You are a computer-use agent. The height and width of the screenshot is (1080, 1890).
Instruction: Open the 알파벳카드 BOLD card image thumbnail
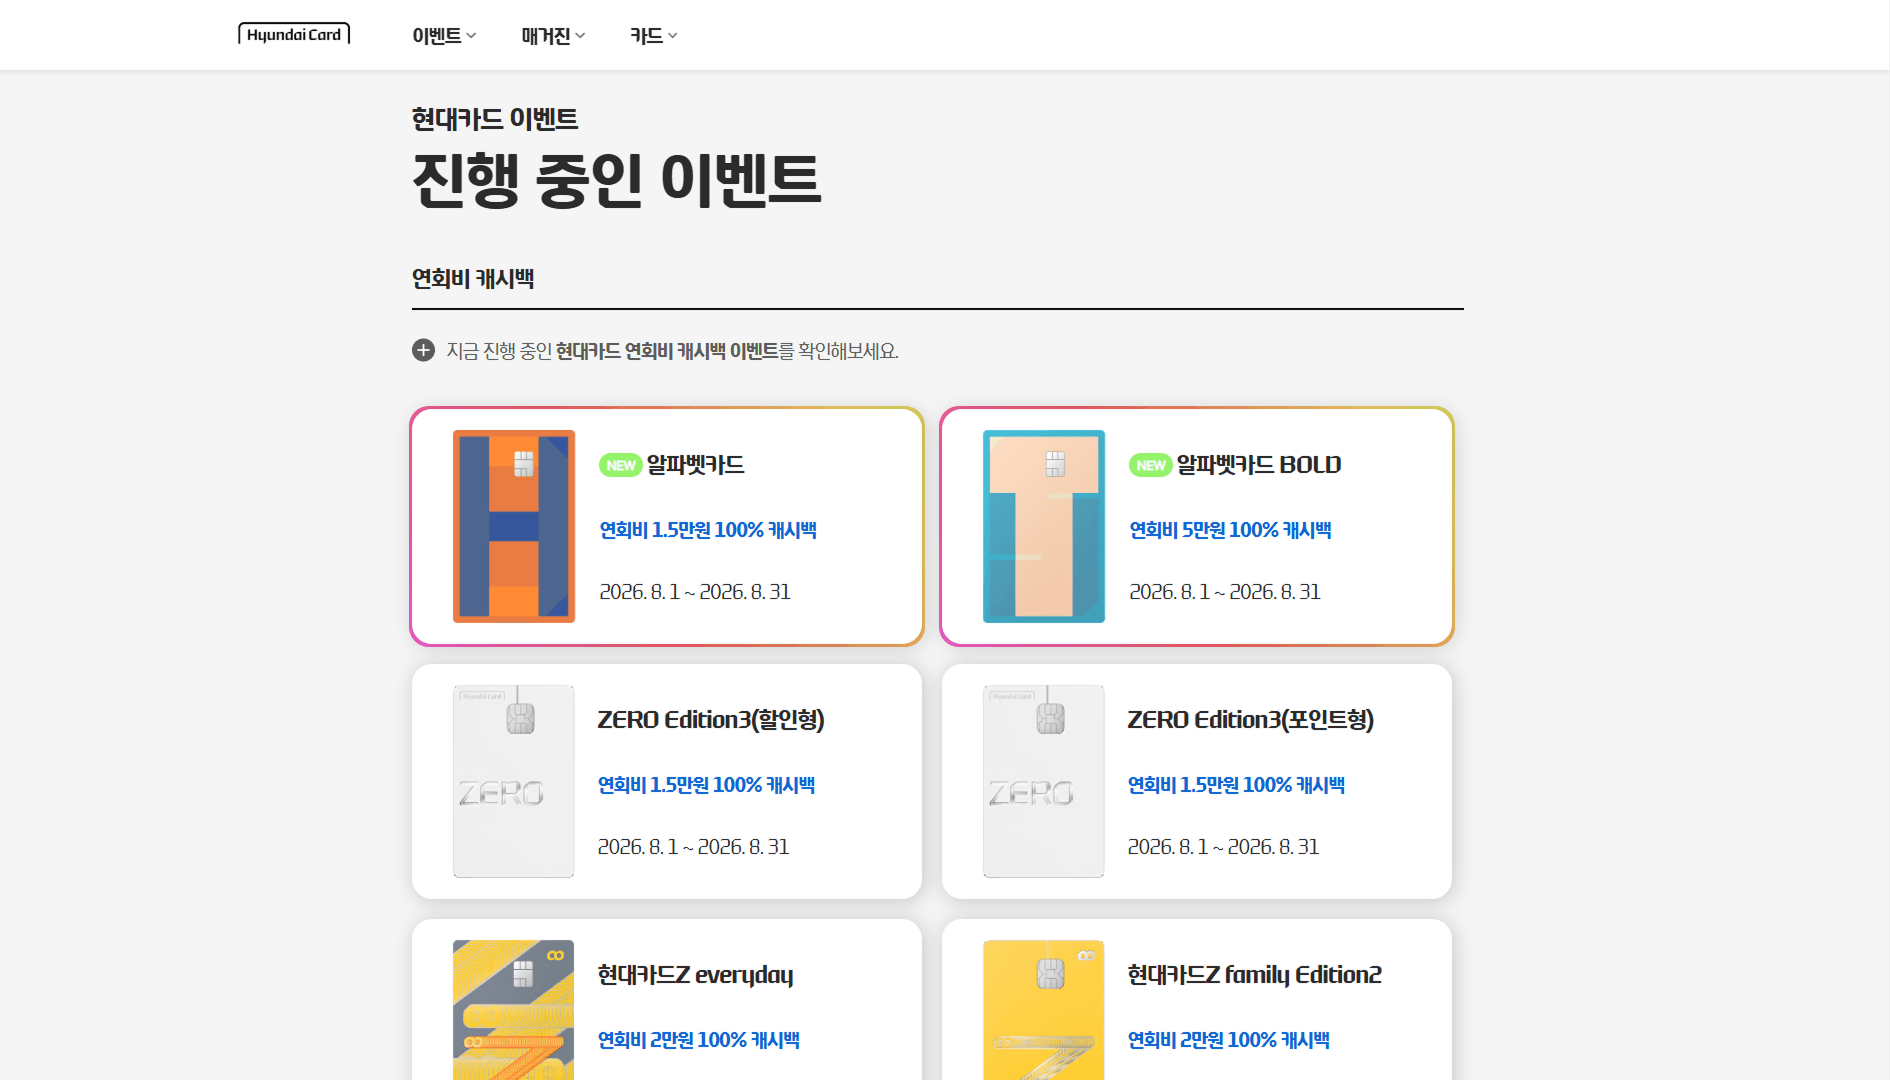[x=1044, y=526]
